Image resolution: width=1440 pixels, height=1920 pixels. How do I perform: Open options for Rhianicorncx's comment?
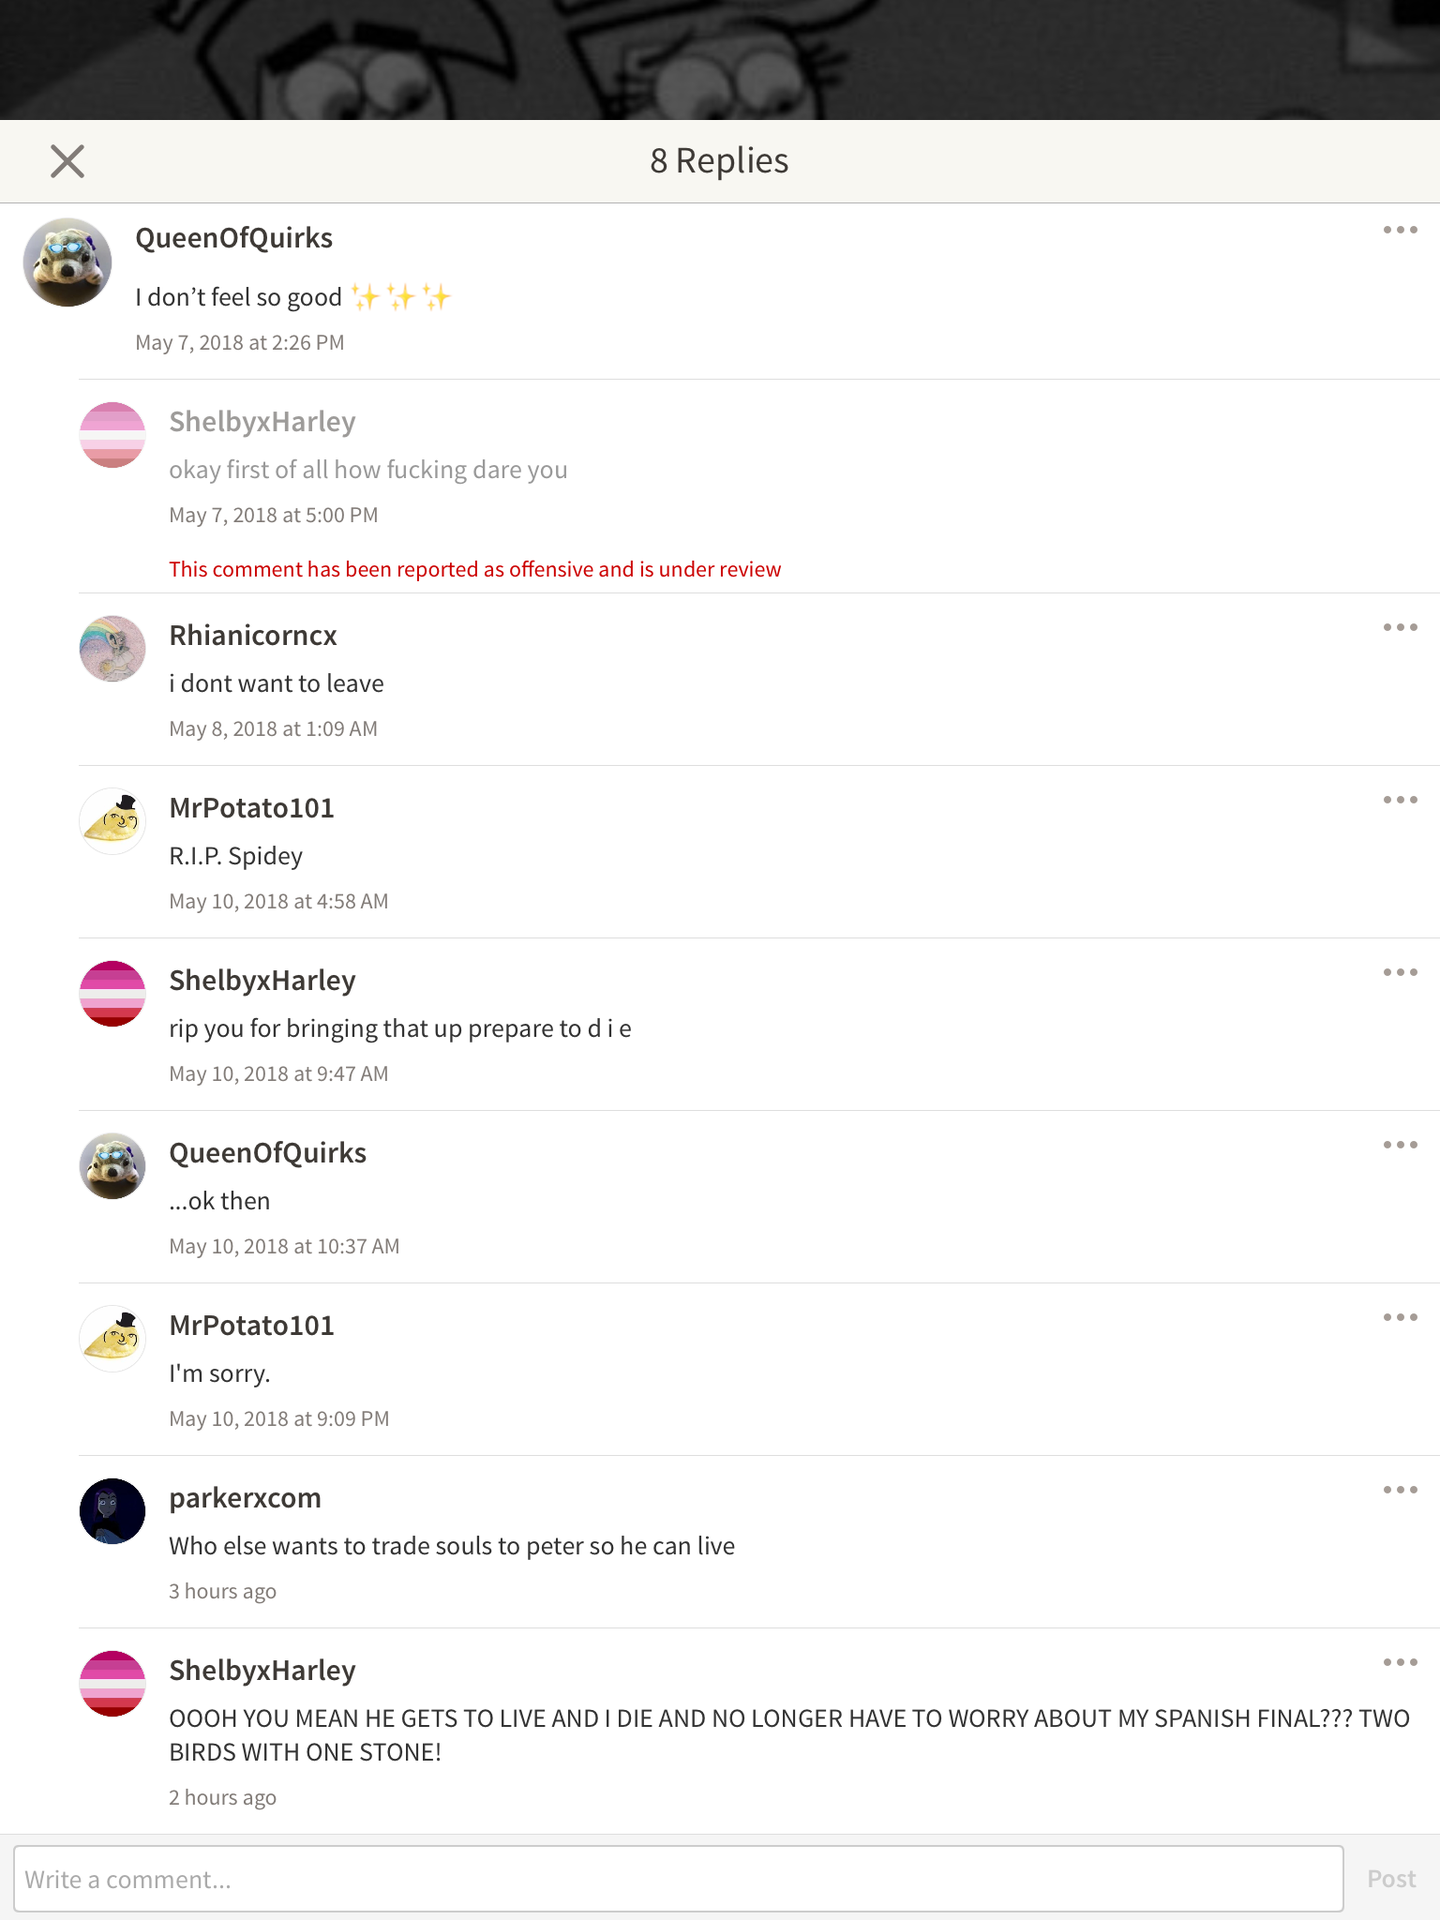pyautogui.click(x=1400, y=627)
